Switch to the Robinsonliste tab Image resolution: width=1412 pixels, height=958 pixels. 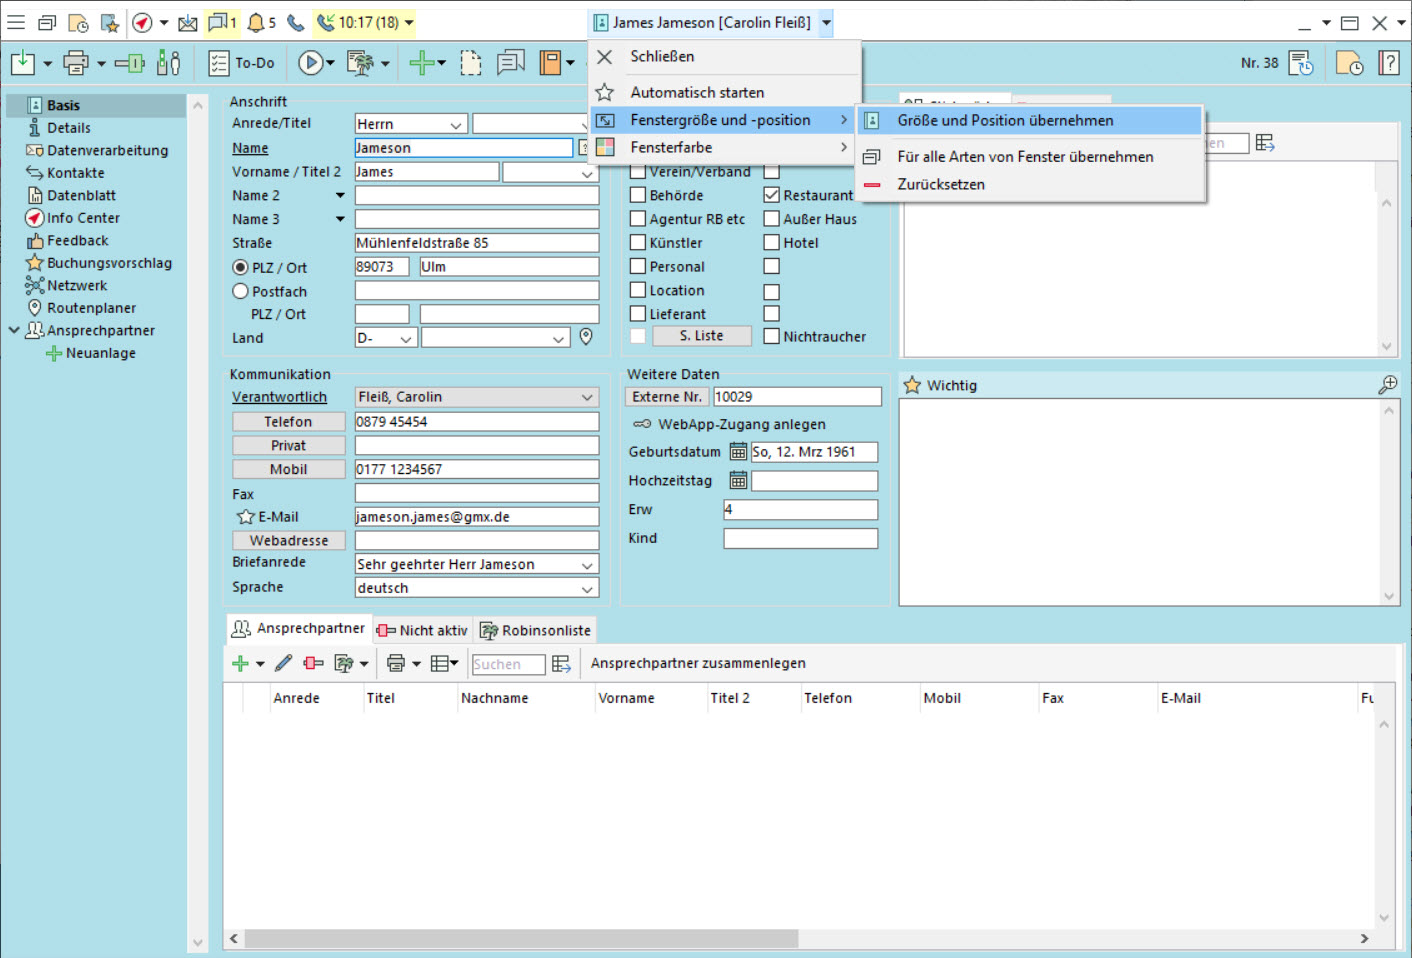tap(535, 630)
